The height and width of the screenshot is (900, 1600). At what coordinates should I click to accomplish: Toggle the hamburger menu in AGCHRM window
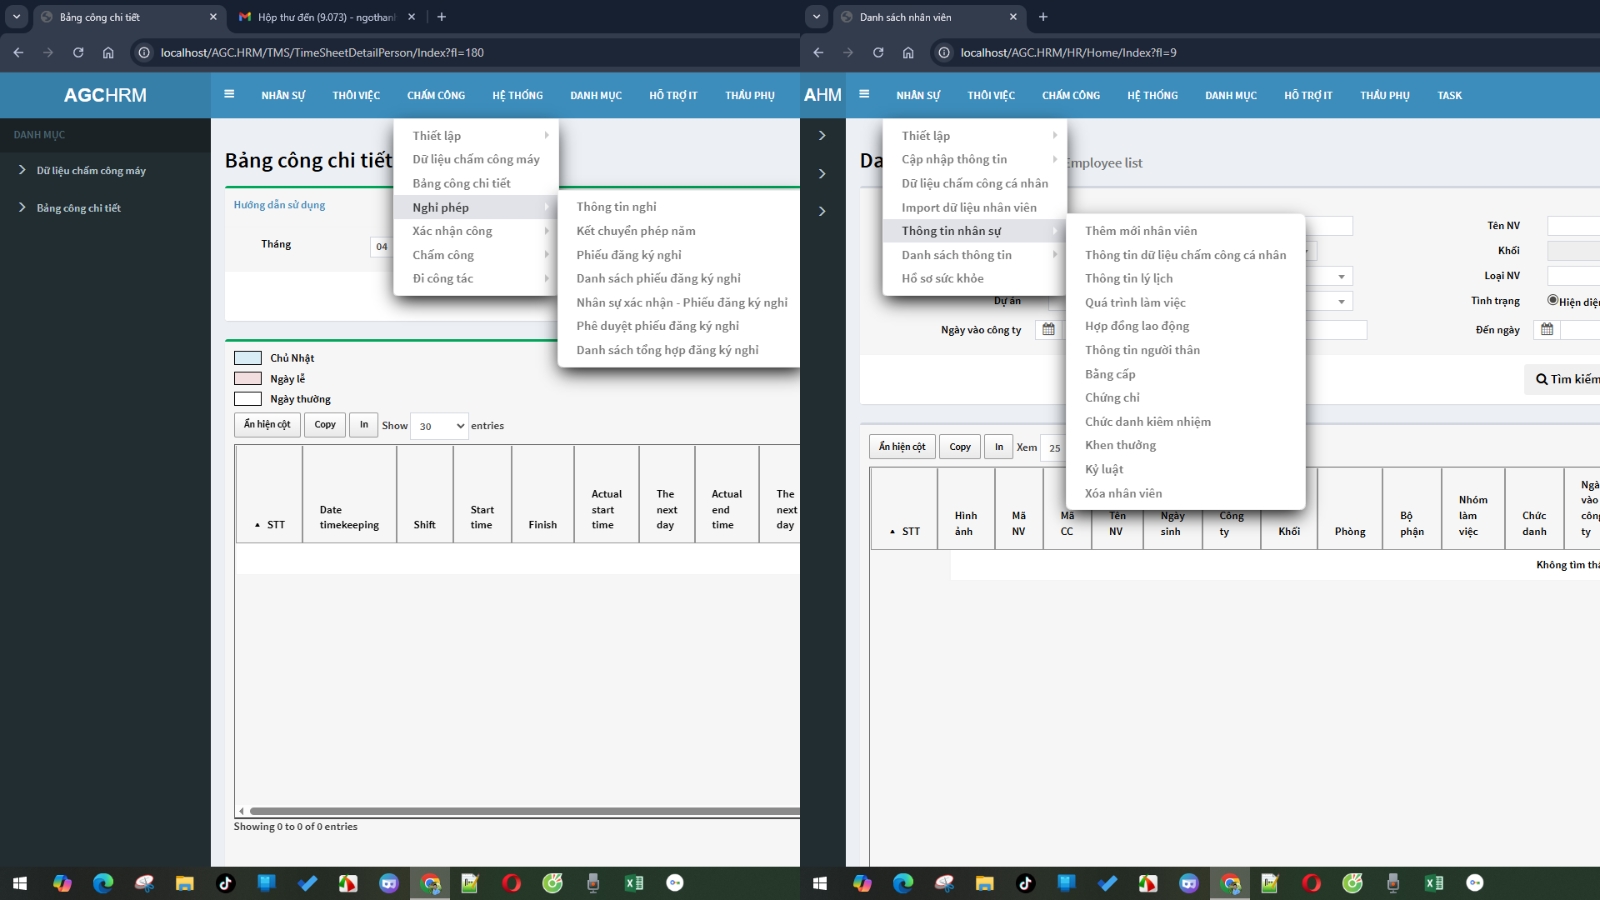pos(229,94)
